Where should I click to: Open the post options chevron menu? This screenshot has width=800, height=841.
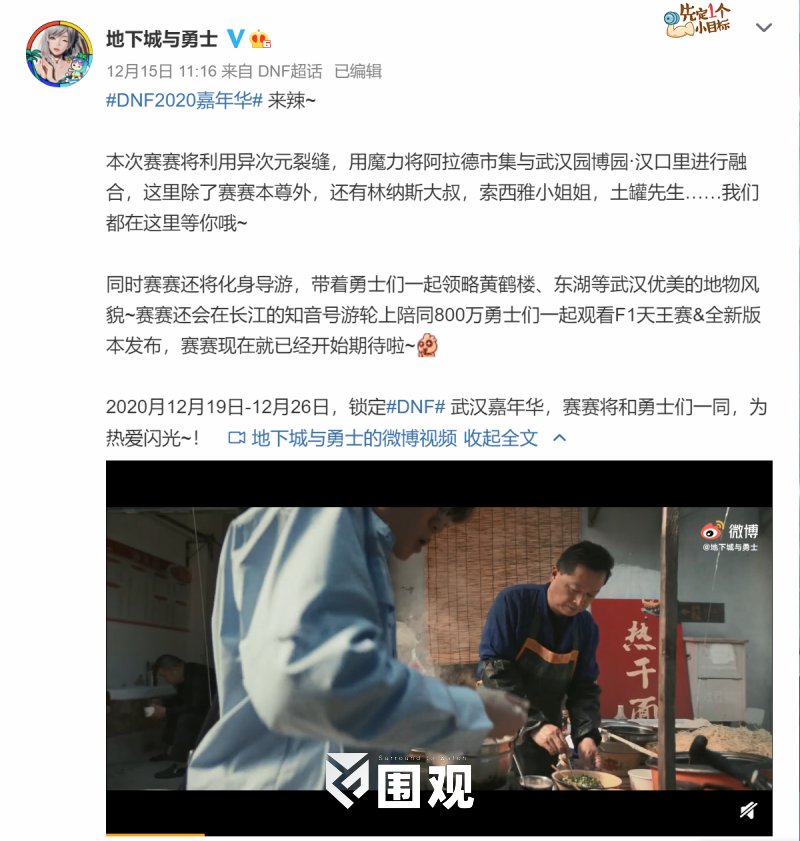(x=764, y=27)
